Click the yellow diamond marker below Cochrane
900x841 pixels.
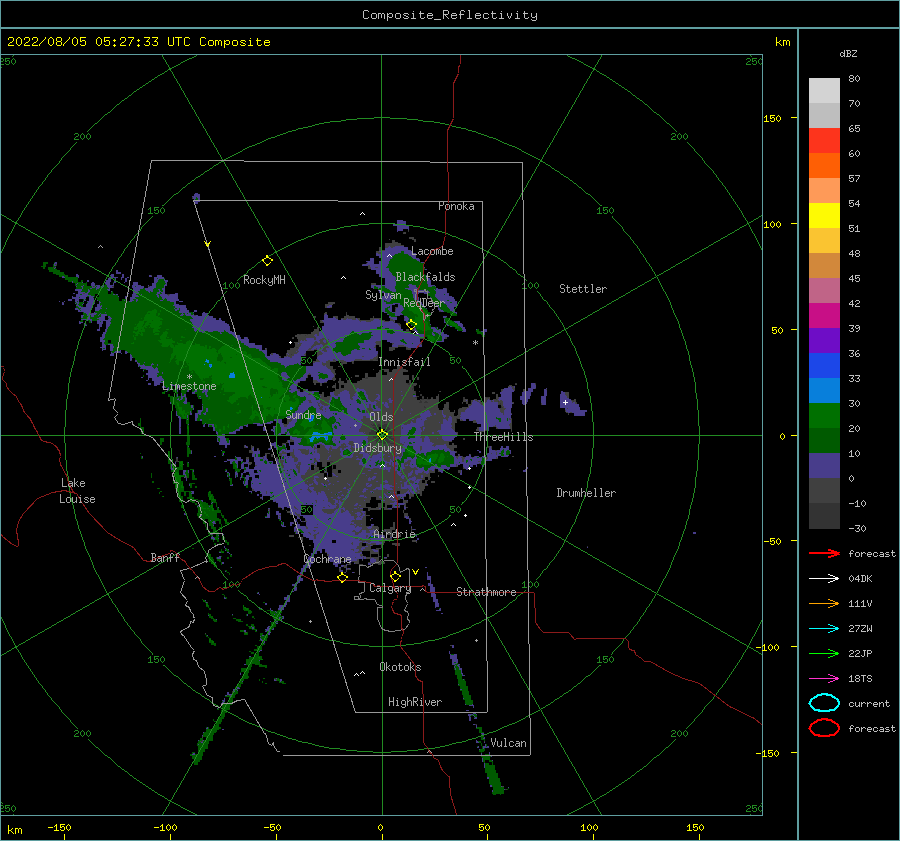pyautogui.click(x=342, y=577)
